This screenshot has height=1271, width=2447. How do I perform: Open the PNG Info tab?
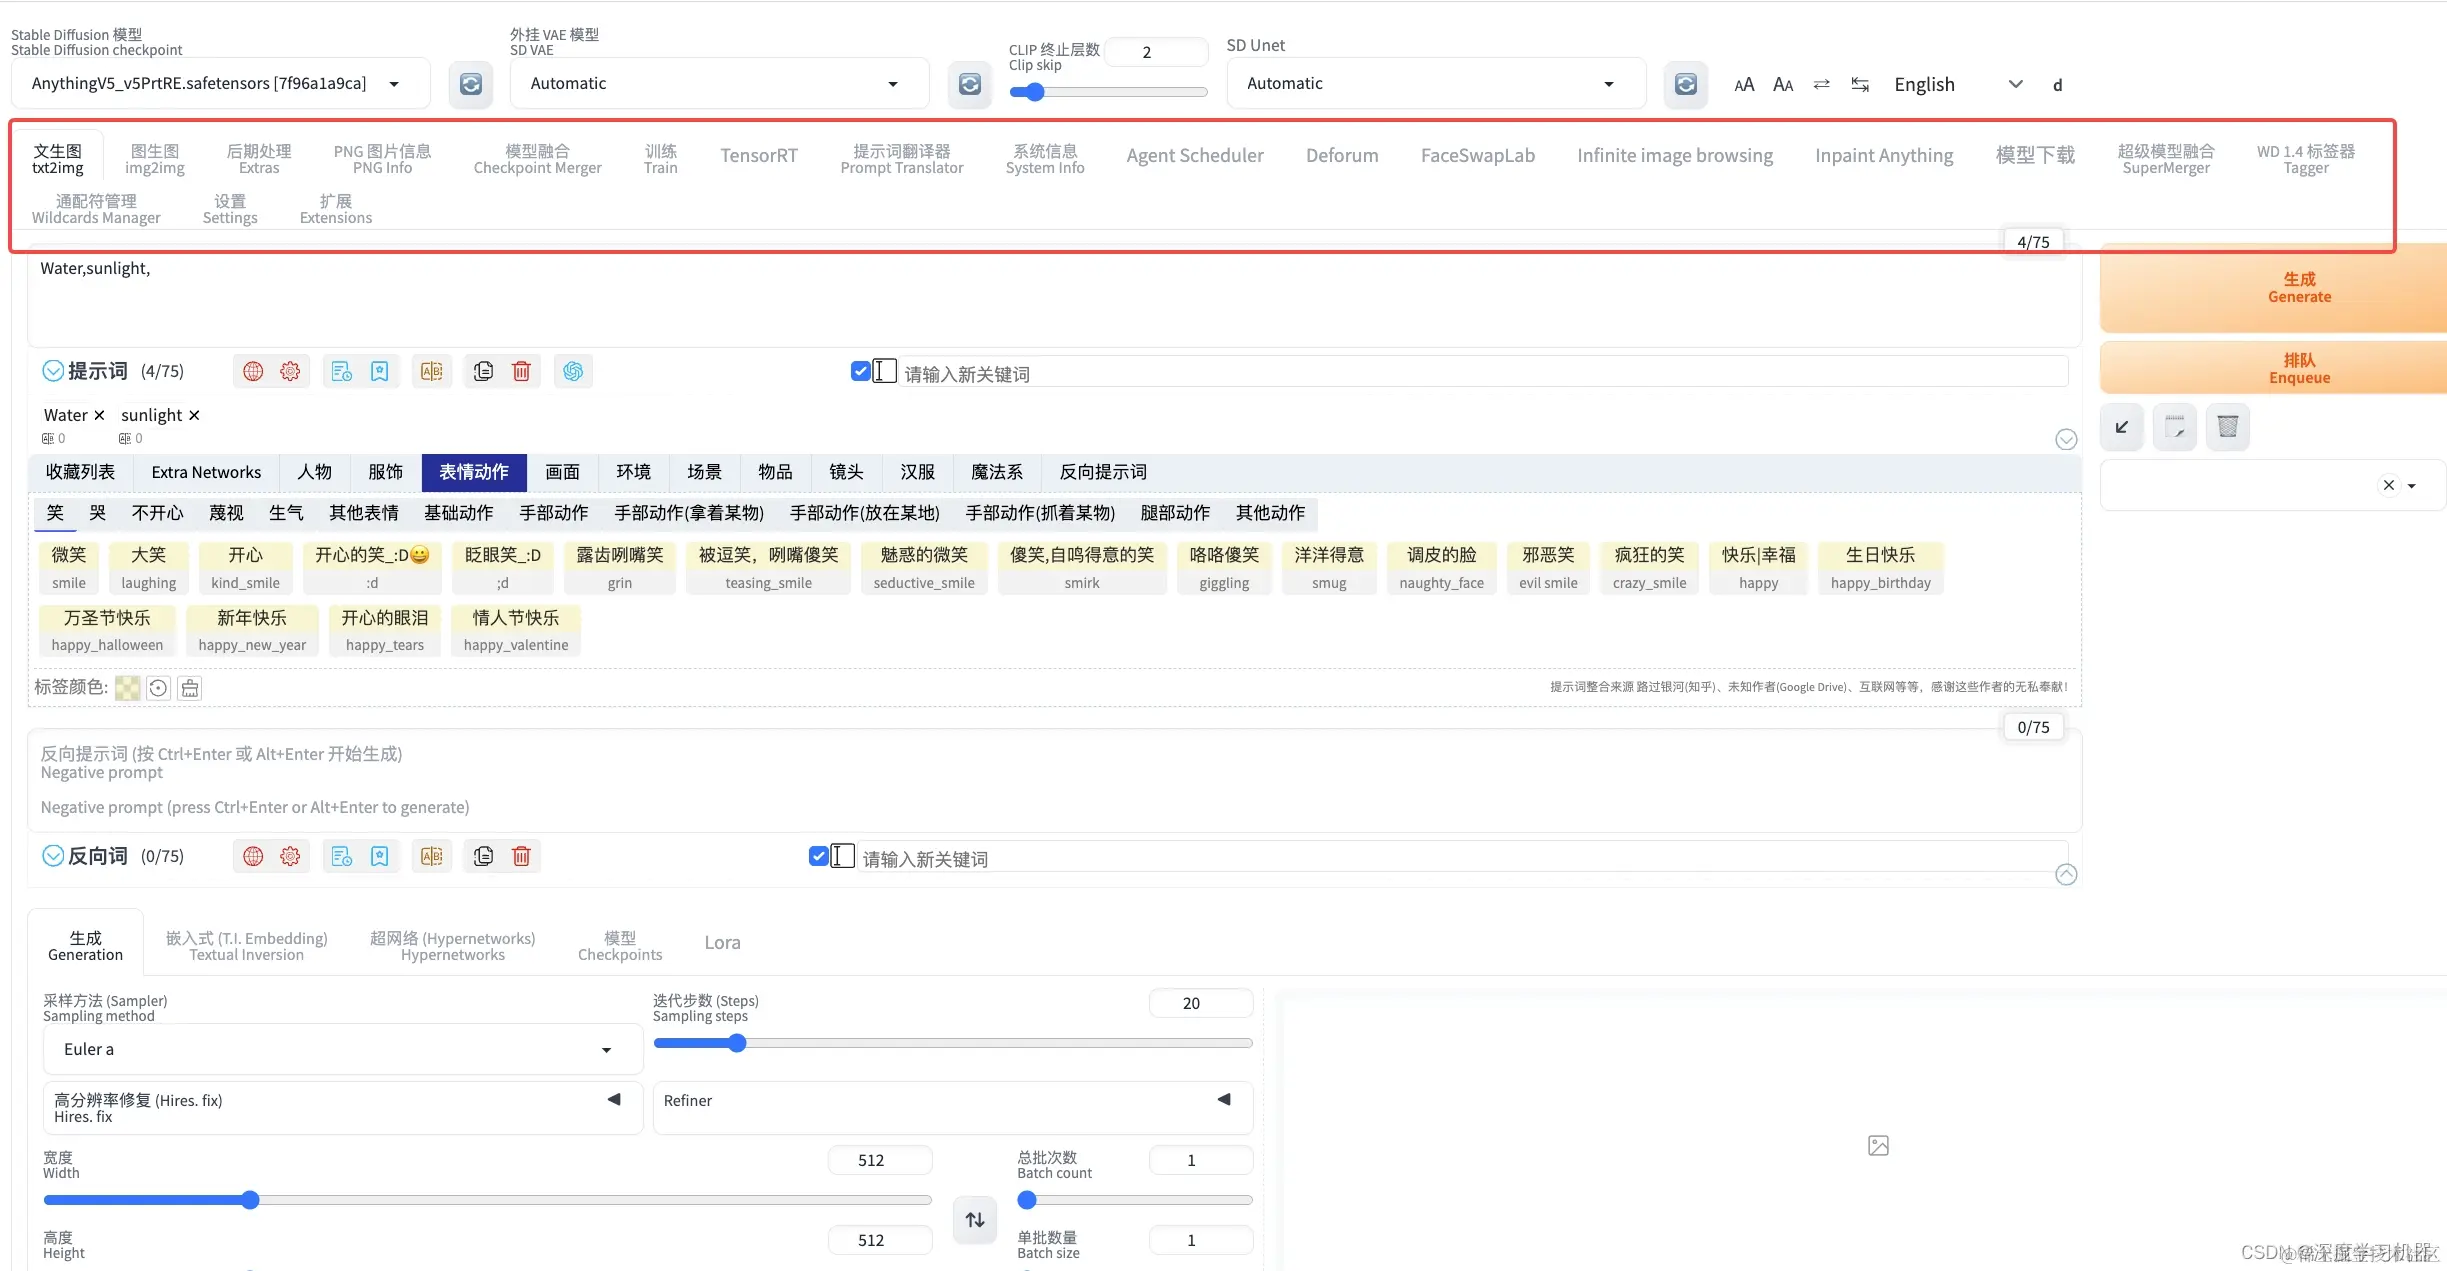pyautogui.click(x=382, y=159)
